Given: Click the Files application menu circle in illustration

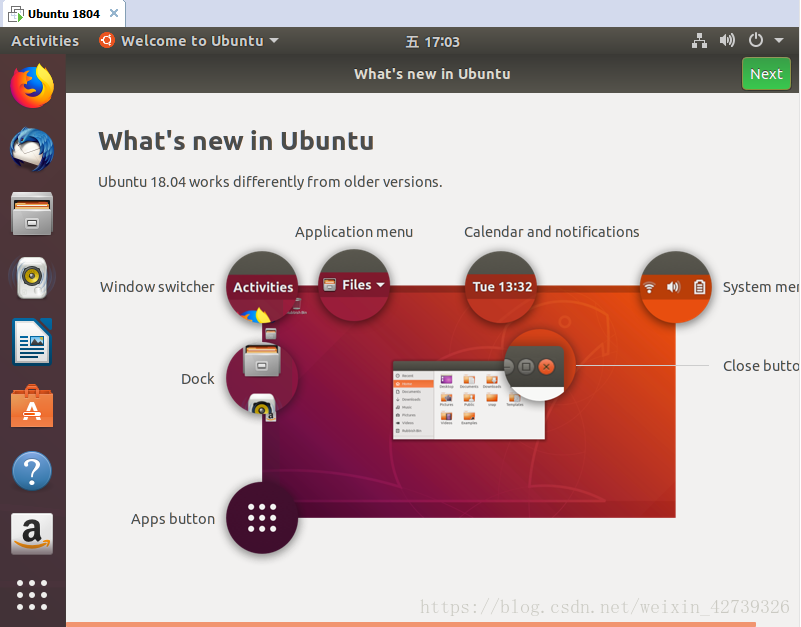Looking at the screenshot, I should [354, 285].
